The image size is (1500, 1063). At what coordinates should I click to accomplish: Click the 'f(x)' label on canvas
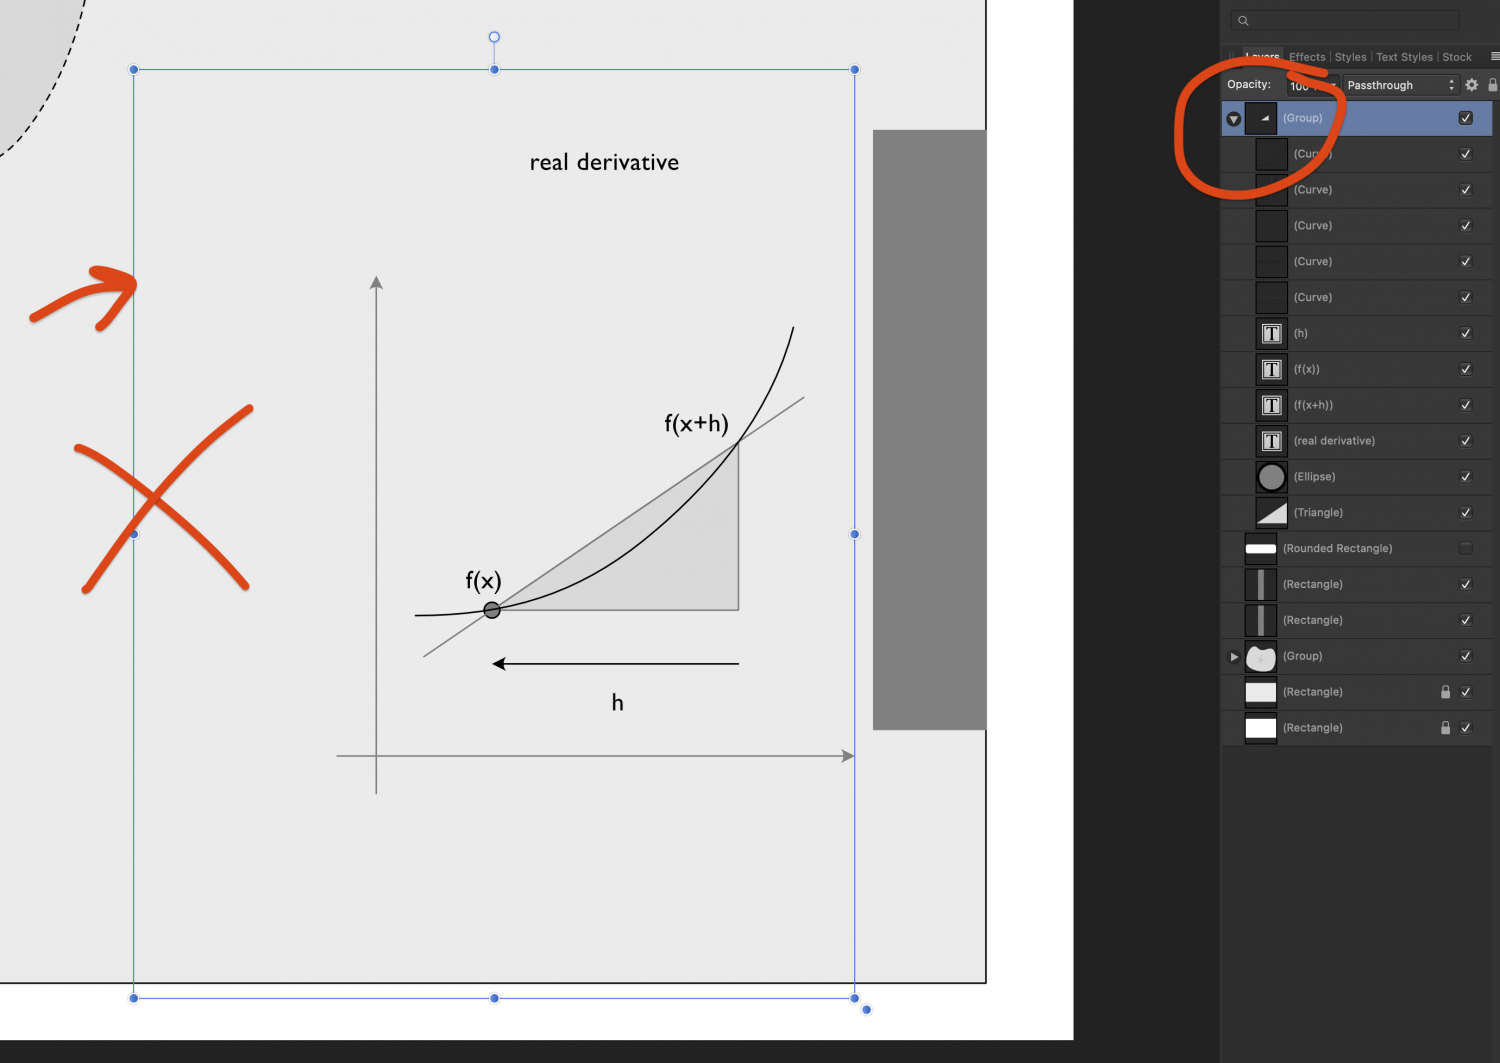(483, 581)
